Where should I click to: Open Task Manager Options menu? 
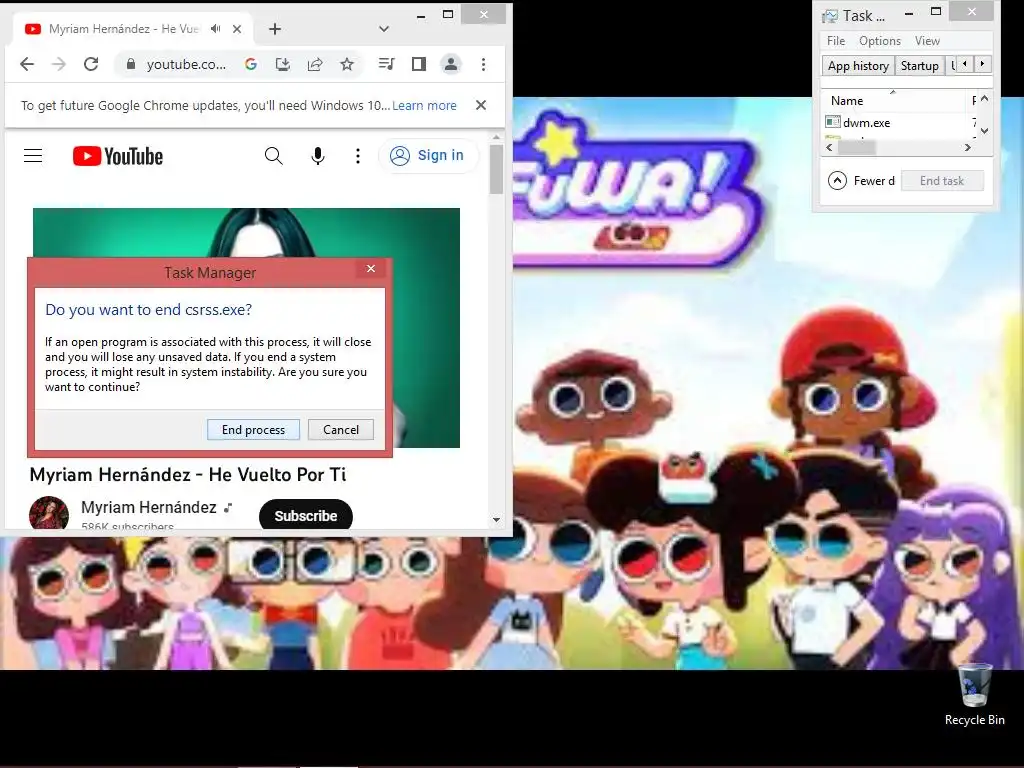[880, 40]
